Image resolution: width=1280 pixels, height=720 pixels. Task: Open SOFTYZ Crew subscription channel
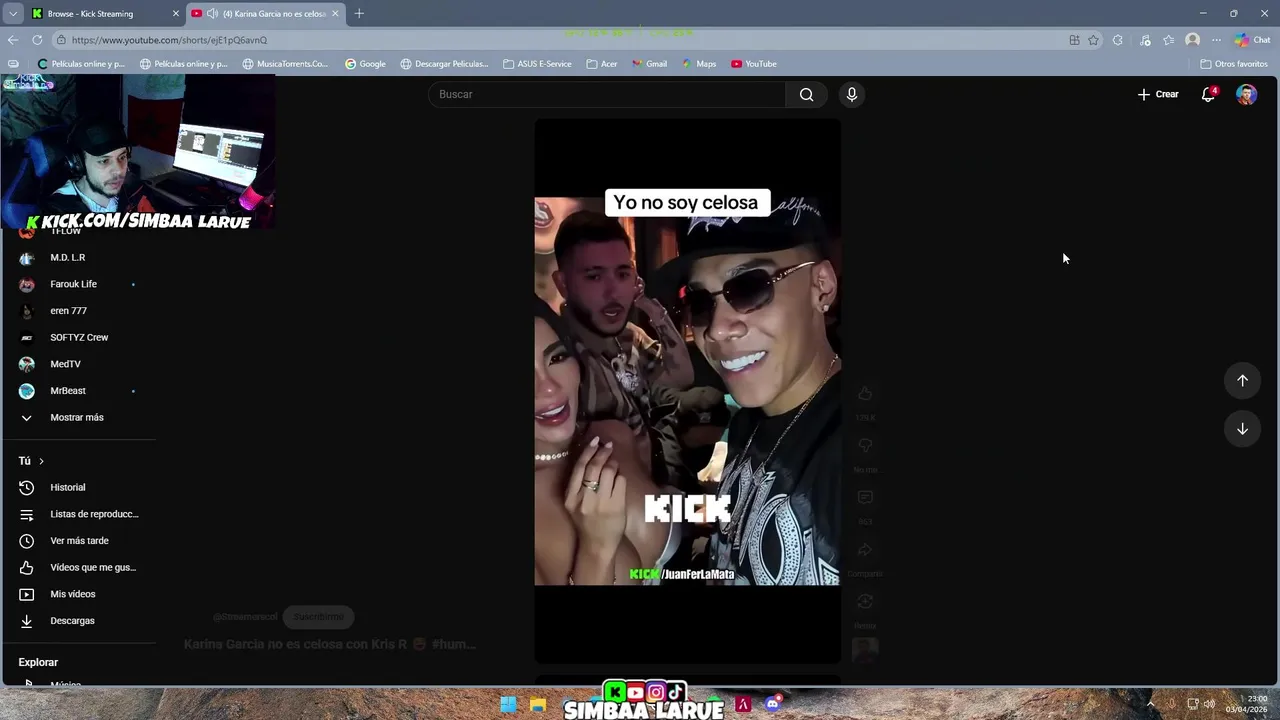(x=78, y=338)
